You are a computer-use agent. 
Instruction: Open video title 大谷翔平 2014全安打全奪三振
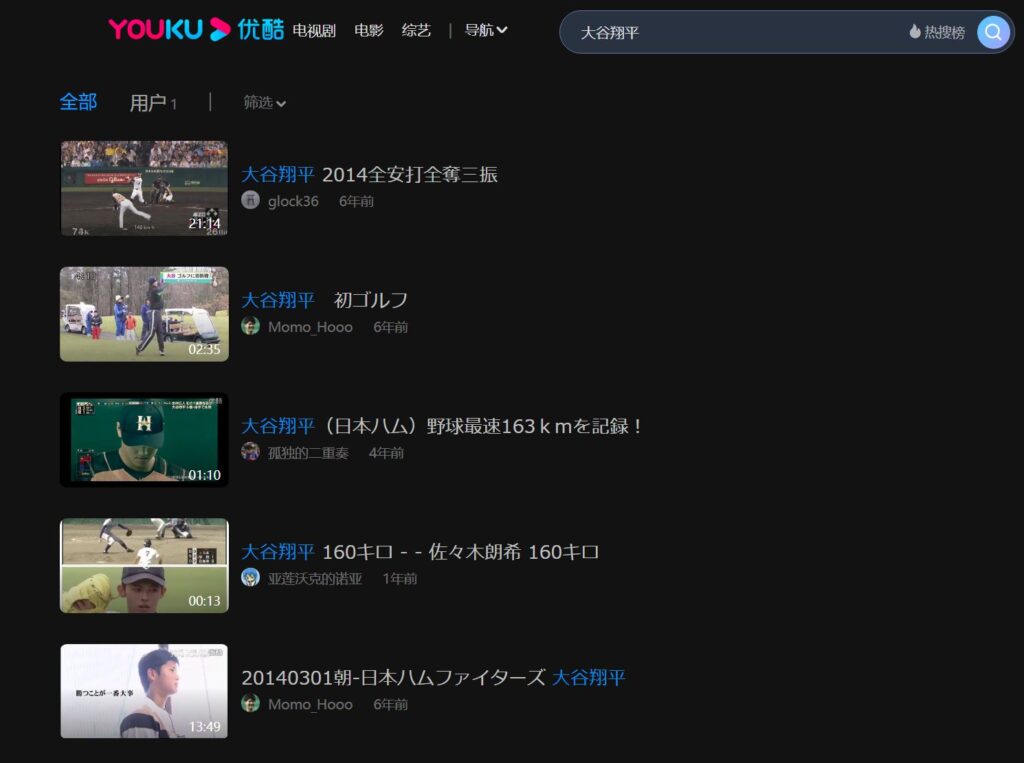[x=369, y=174]
